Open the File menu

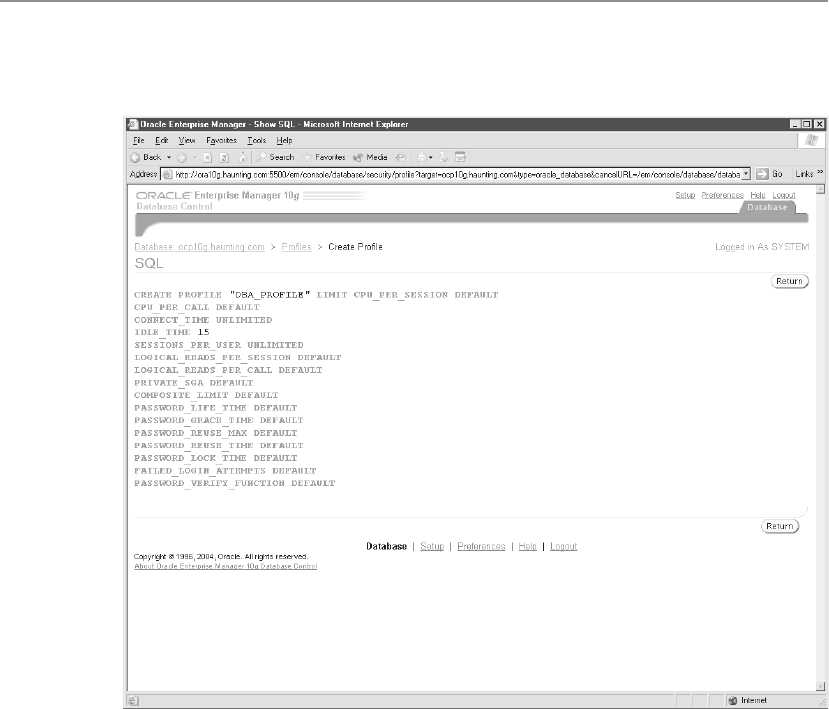click(x=139, y=141)
